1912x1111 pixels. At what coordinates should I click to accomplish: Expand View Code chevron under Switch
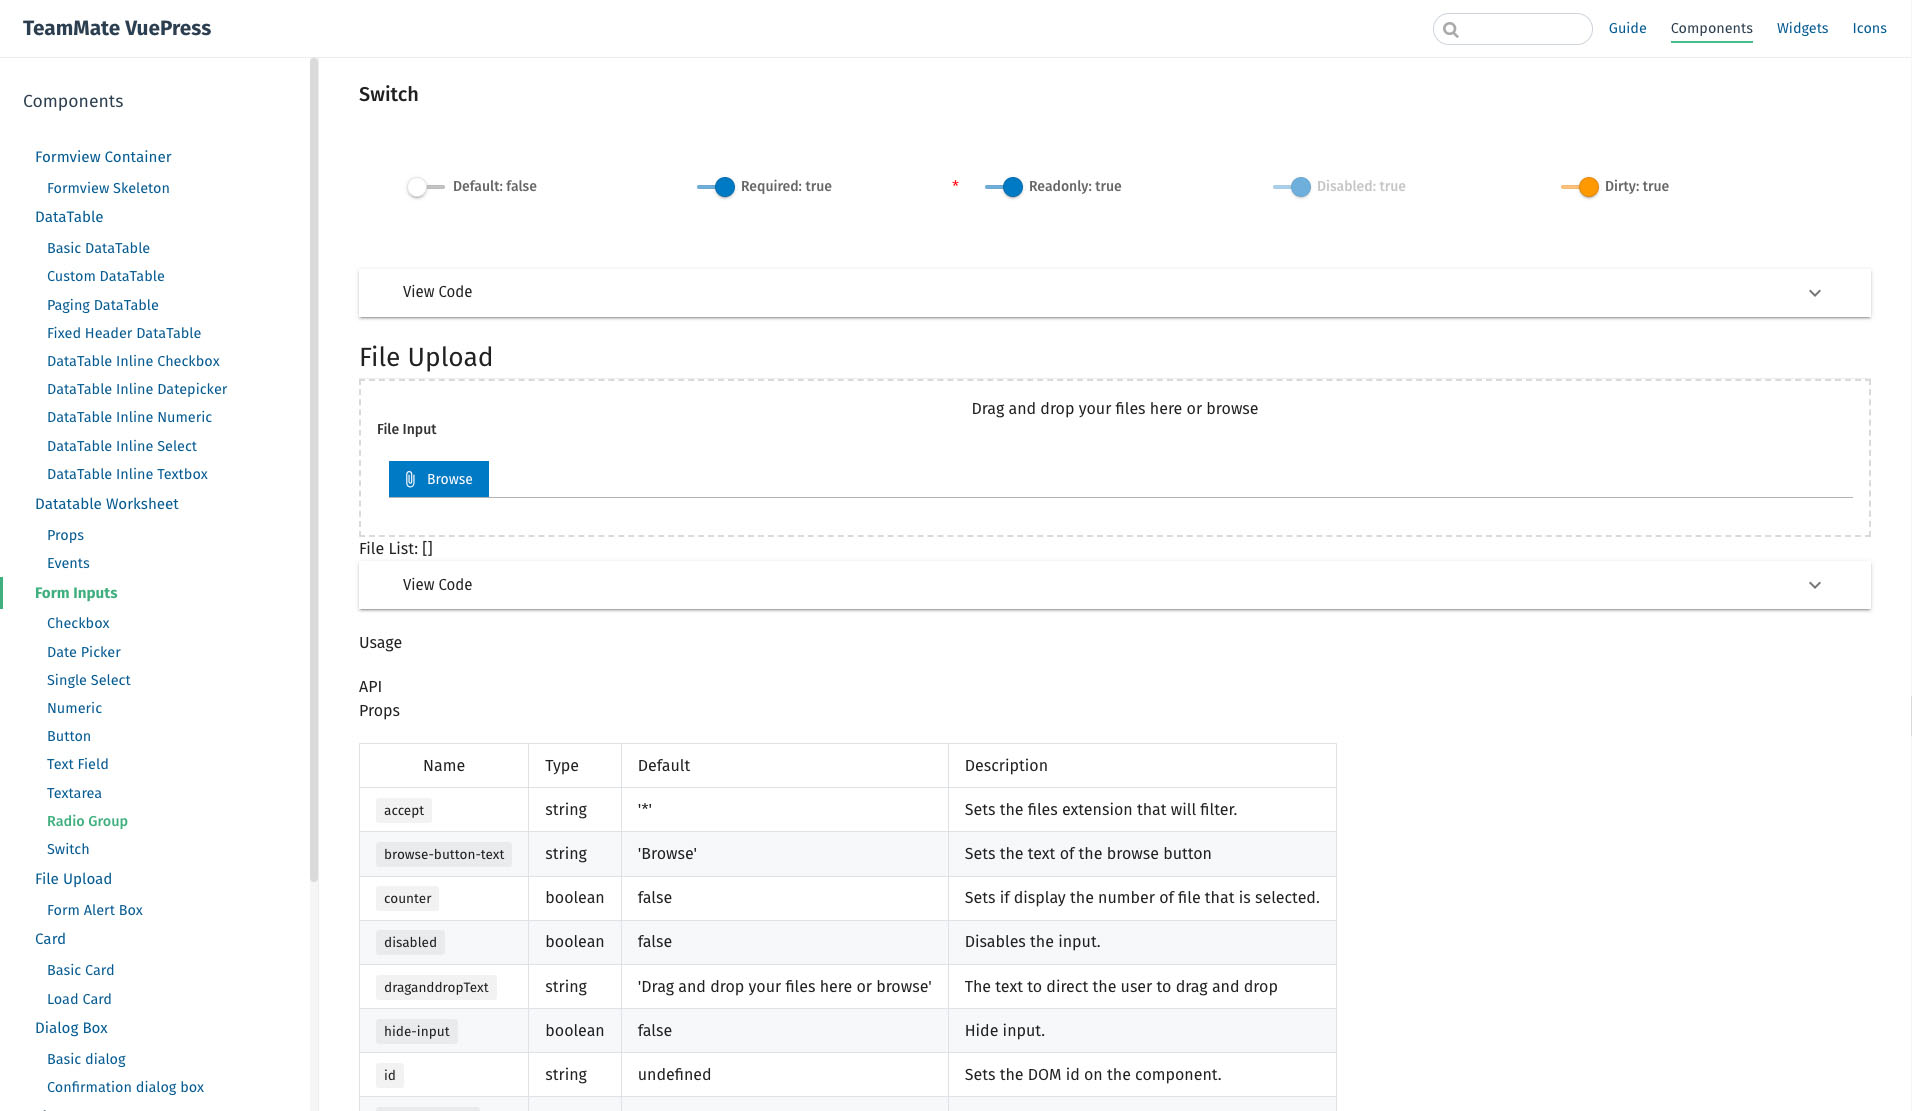(x=1814, y=293)
